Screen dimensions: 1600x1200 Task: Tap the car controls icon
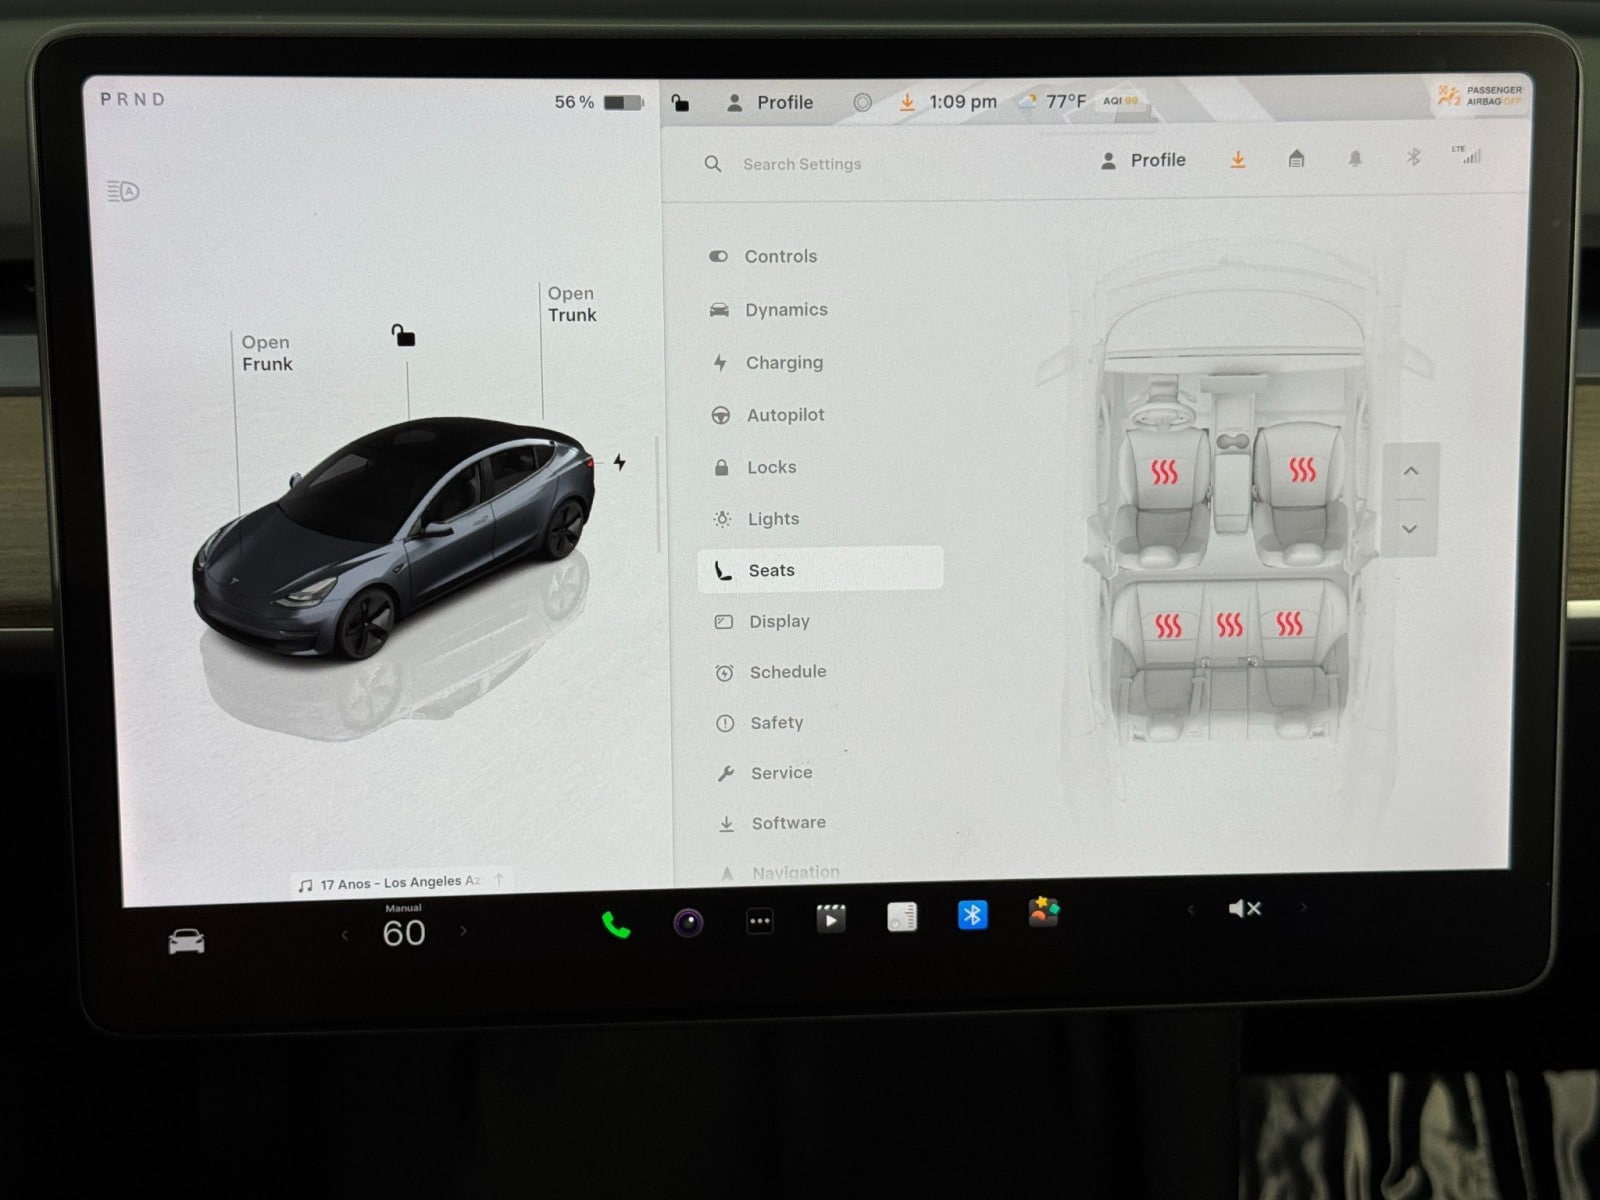[186, 942]
